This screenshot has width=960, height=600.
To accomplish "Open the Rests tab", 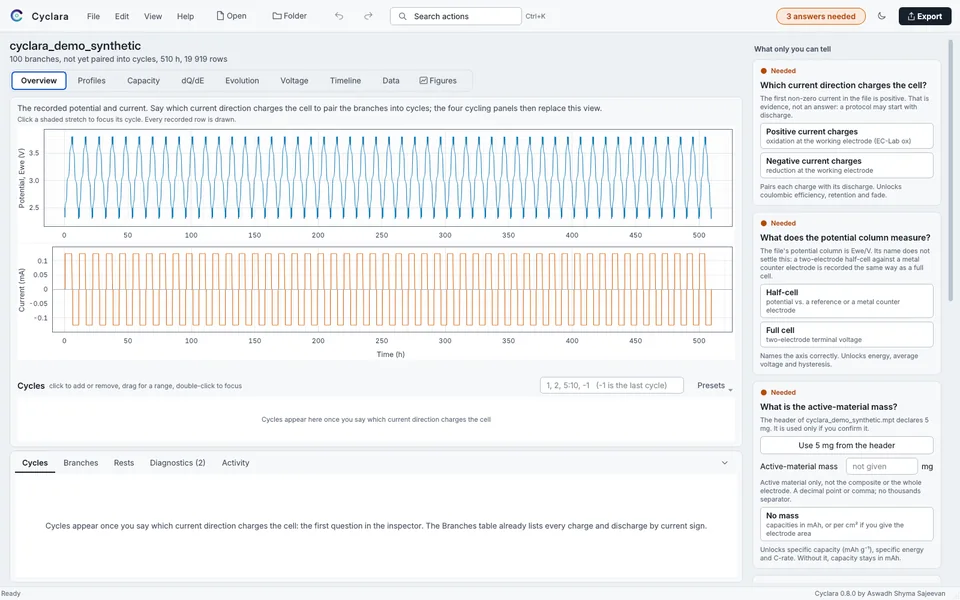I will click(124, 463).
